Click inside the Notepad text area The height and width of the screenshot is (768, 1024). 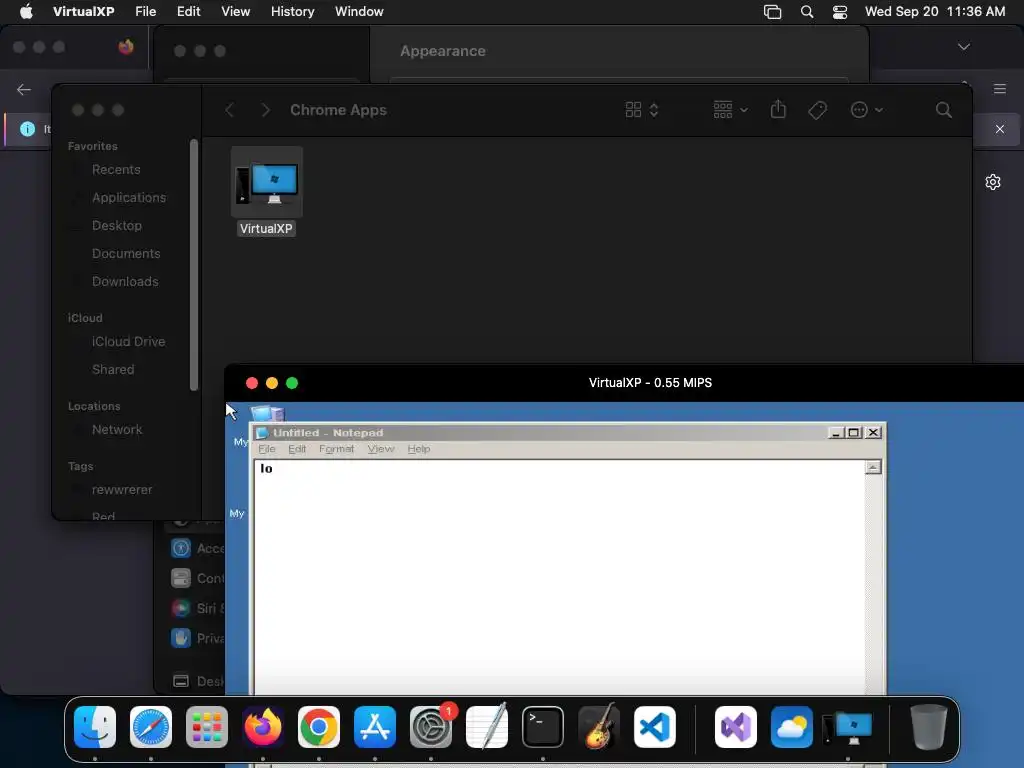560,578
